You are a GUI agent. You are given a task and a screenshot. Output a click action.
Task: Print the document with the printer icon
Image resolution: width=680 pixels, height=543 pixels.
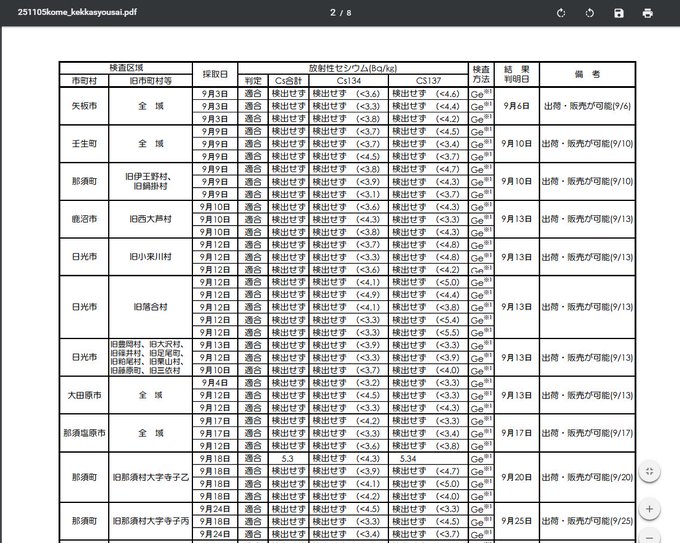coord(647,13)
